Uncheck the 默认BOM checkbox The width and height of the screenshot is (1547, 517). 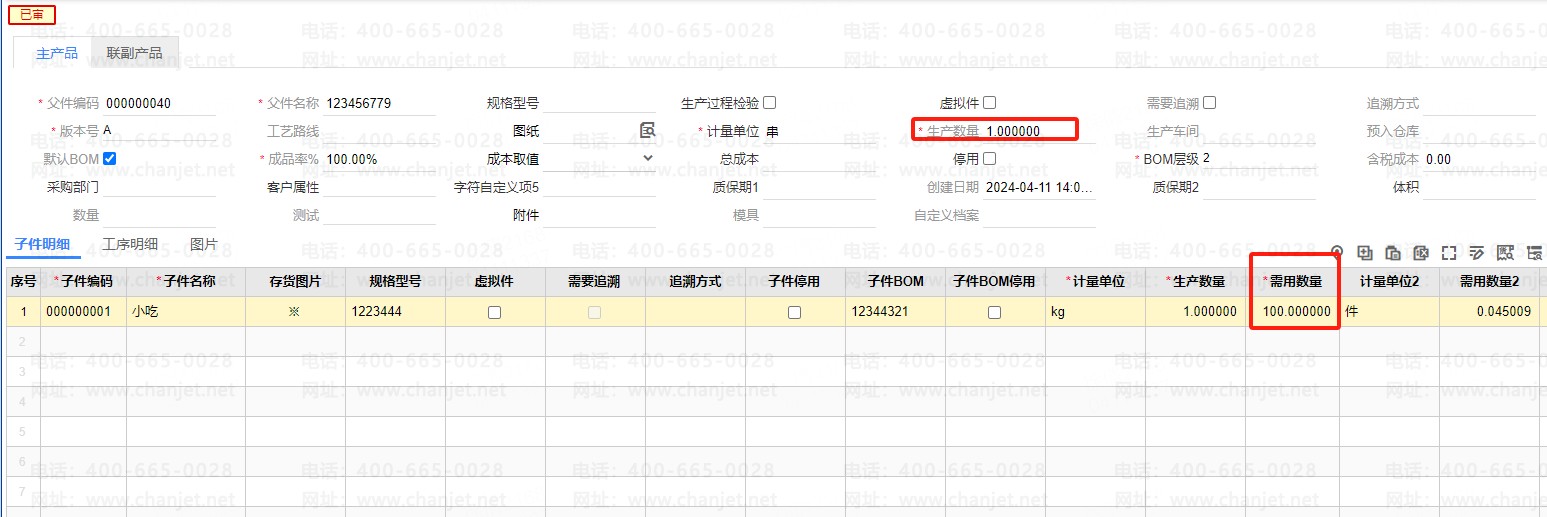click(x=110, y=159)
